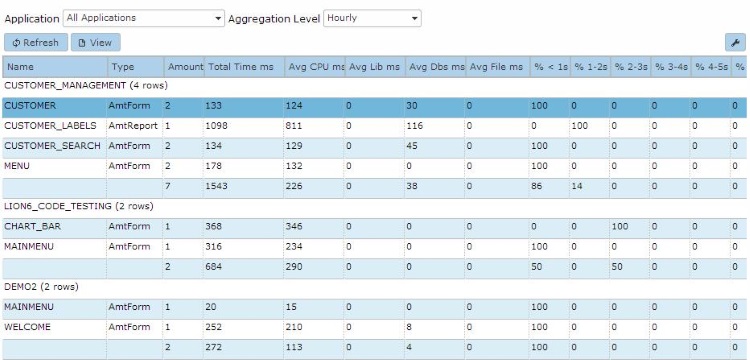Click the Avg CPU ms column header
Viewport: 750px width, 360px height.
314,67
